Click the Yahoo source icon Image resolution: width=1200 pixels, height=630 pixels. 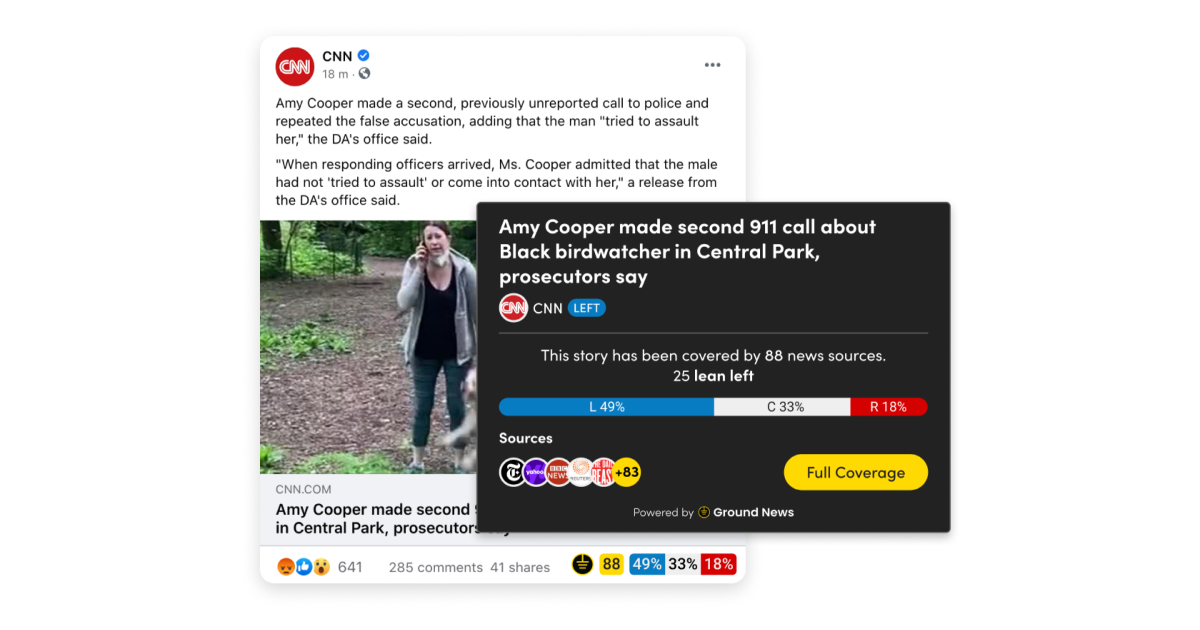(x=536, y=473)
